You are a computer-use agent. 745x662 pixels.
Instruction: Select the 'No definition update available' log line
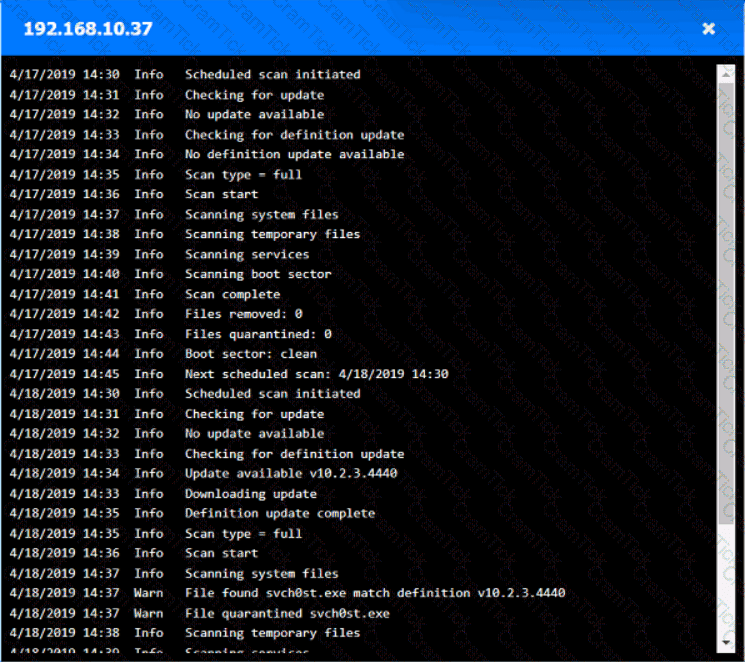point(294,154)
